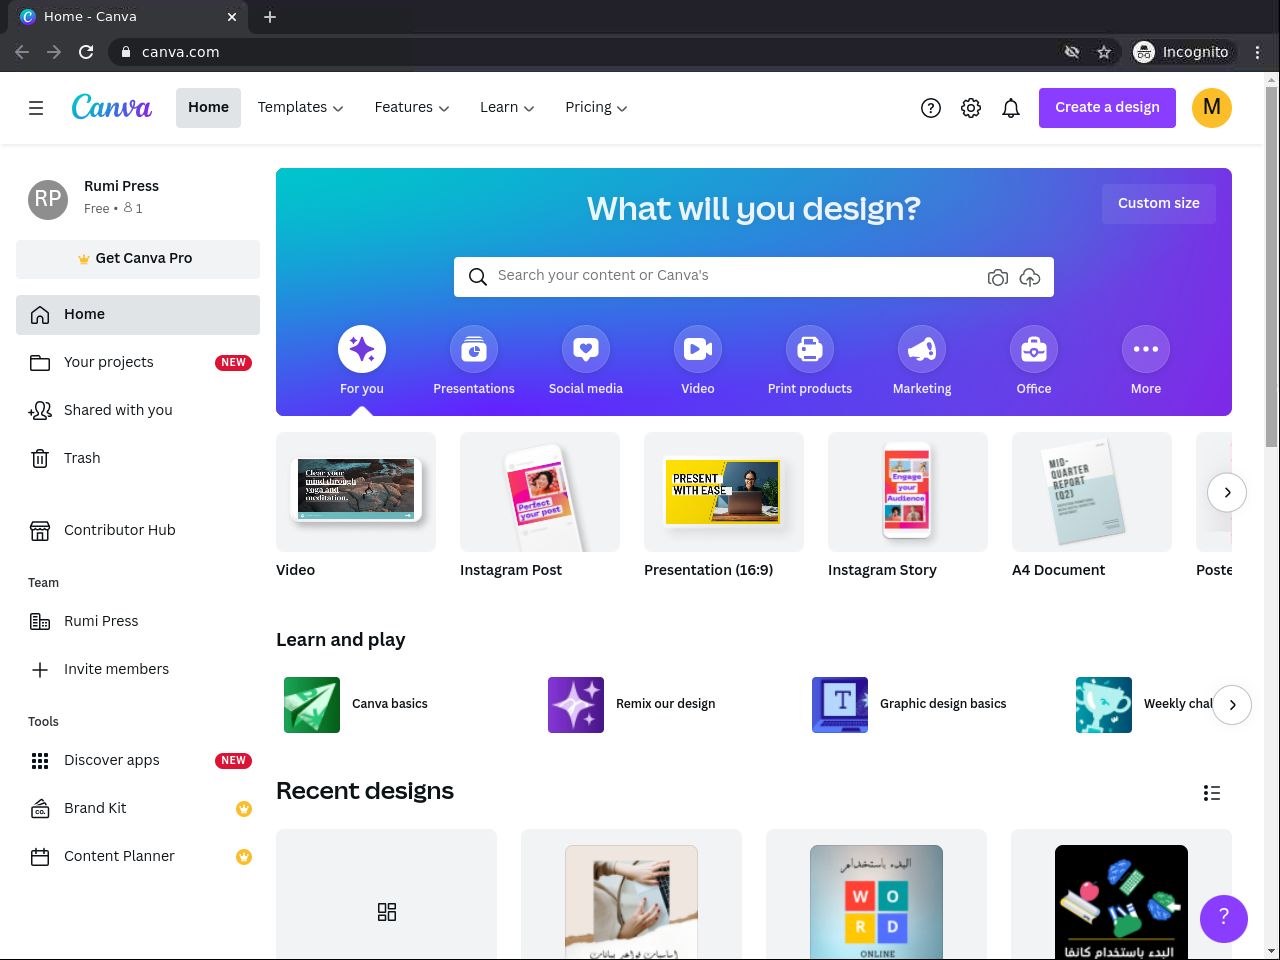Screen dimensions: 1280x960
Task: Open the notifications bell
Action: click(x=1011, y=108)
